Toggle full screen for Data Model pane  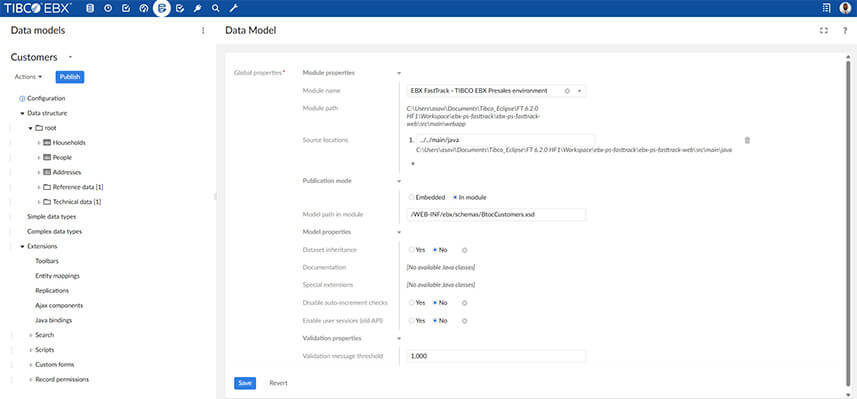pyautogui.click(x=824, y=31)
